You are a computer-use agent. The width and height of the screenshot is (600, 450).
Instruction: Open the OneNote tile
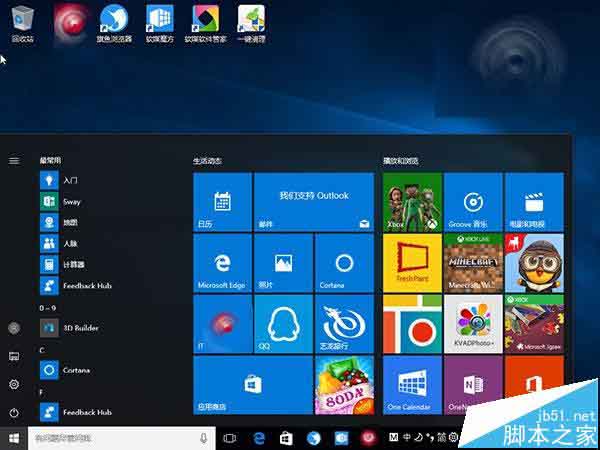[x=473, y=385]
